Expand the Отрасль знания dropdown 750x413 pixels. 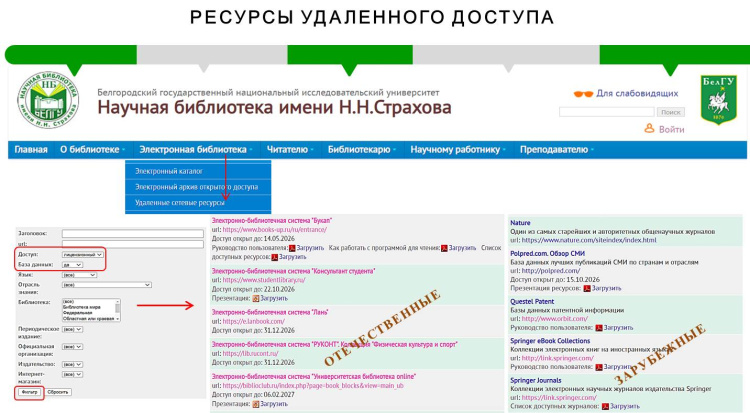coord(107,285)
